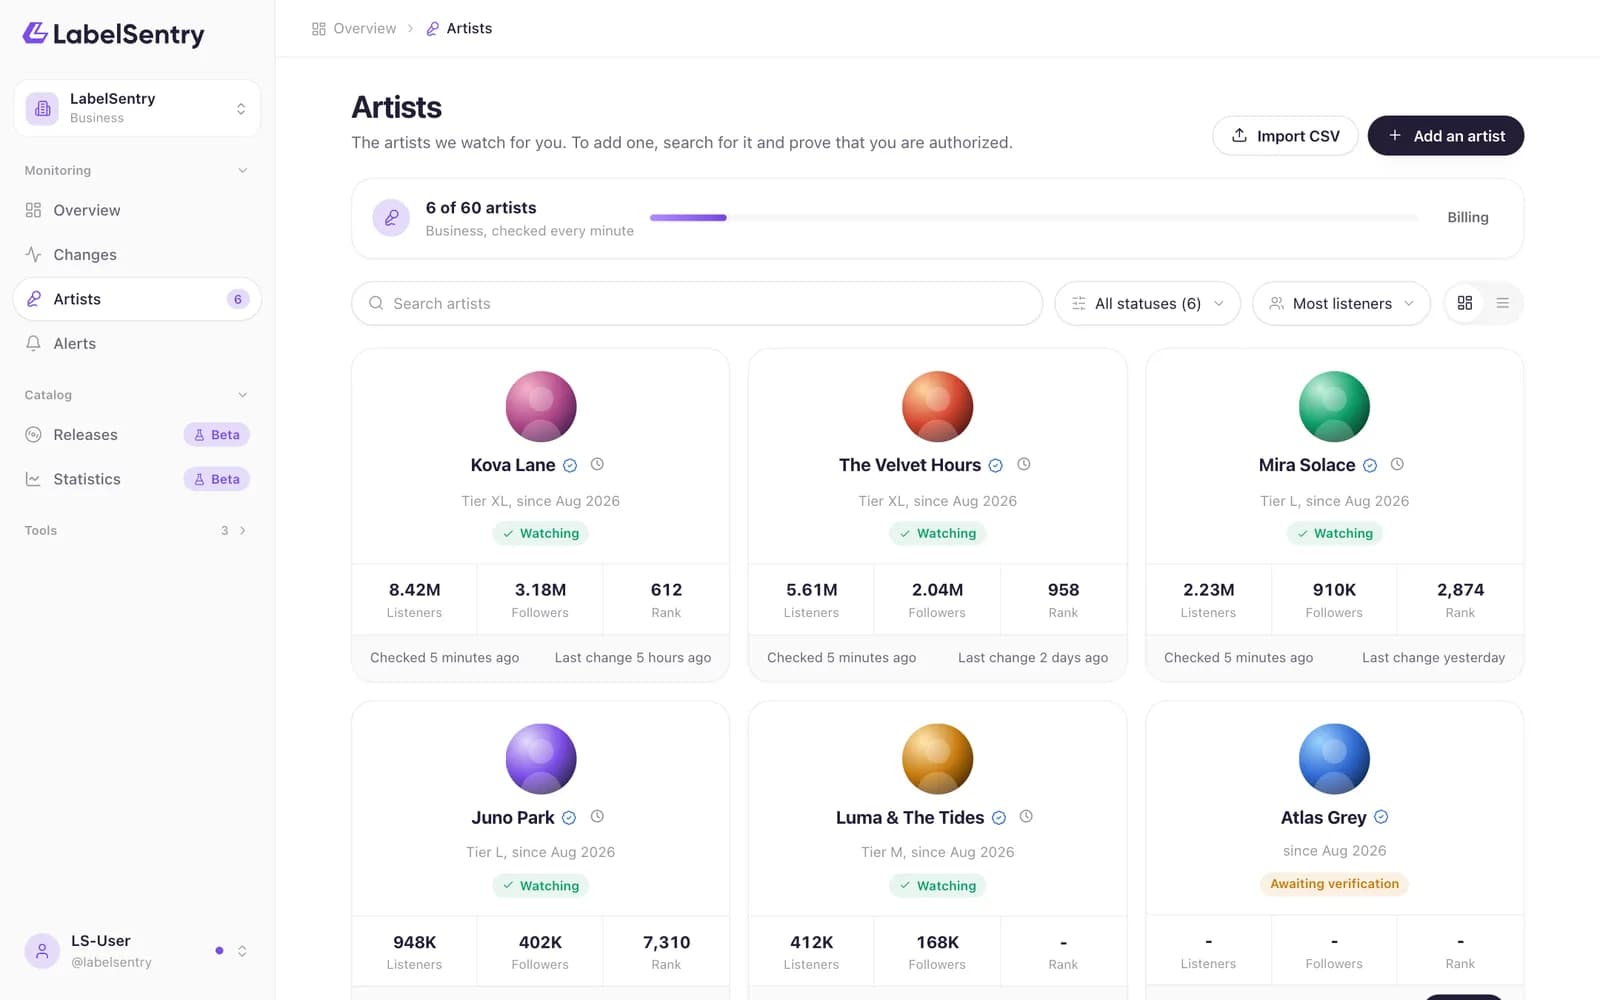
Task: Click verified badge next to Atlas Grey
Action: tap(1381, 817)
